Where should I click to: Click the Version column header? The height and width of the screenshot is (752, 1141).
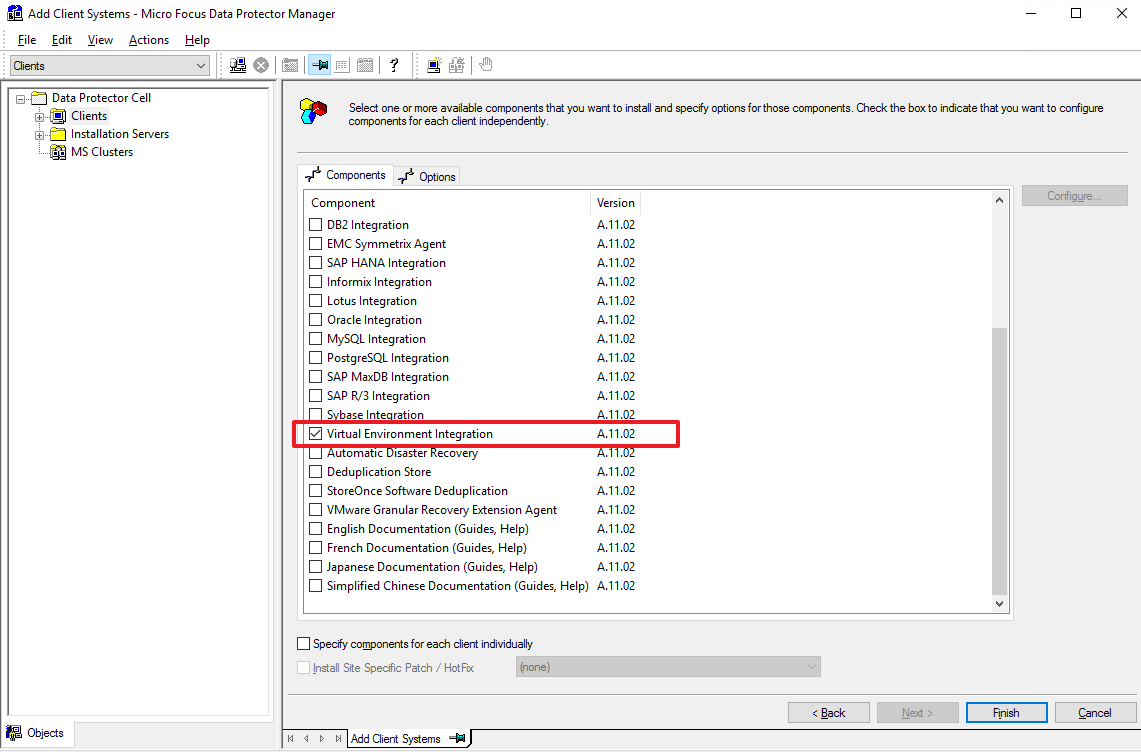616,203
